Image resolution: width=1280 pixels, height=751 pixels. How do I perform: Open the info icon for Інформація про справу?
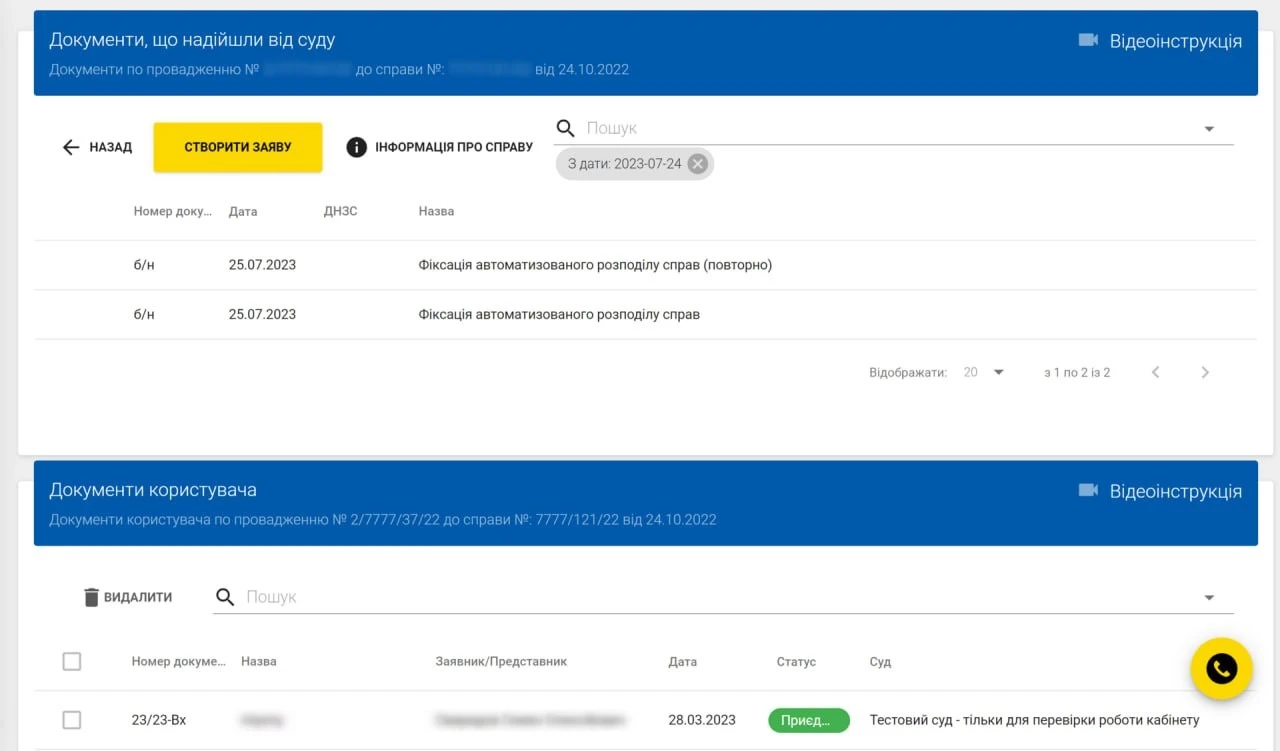356,147
